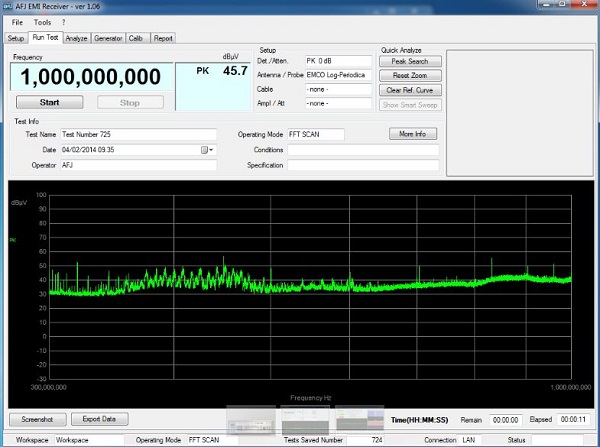Open the Calib tab
The image size is (600, 447).
tap(136, 38)
